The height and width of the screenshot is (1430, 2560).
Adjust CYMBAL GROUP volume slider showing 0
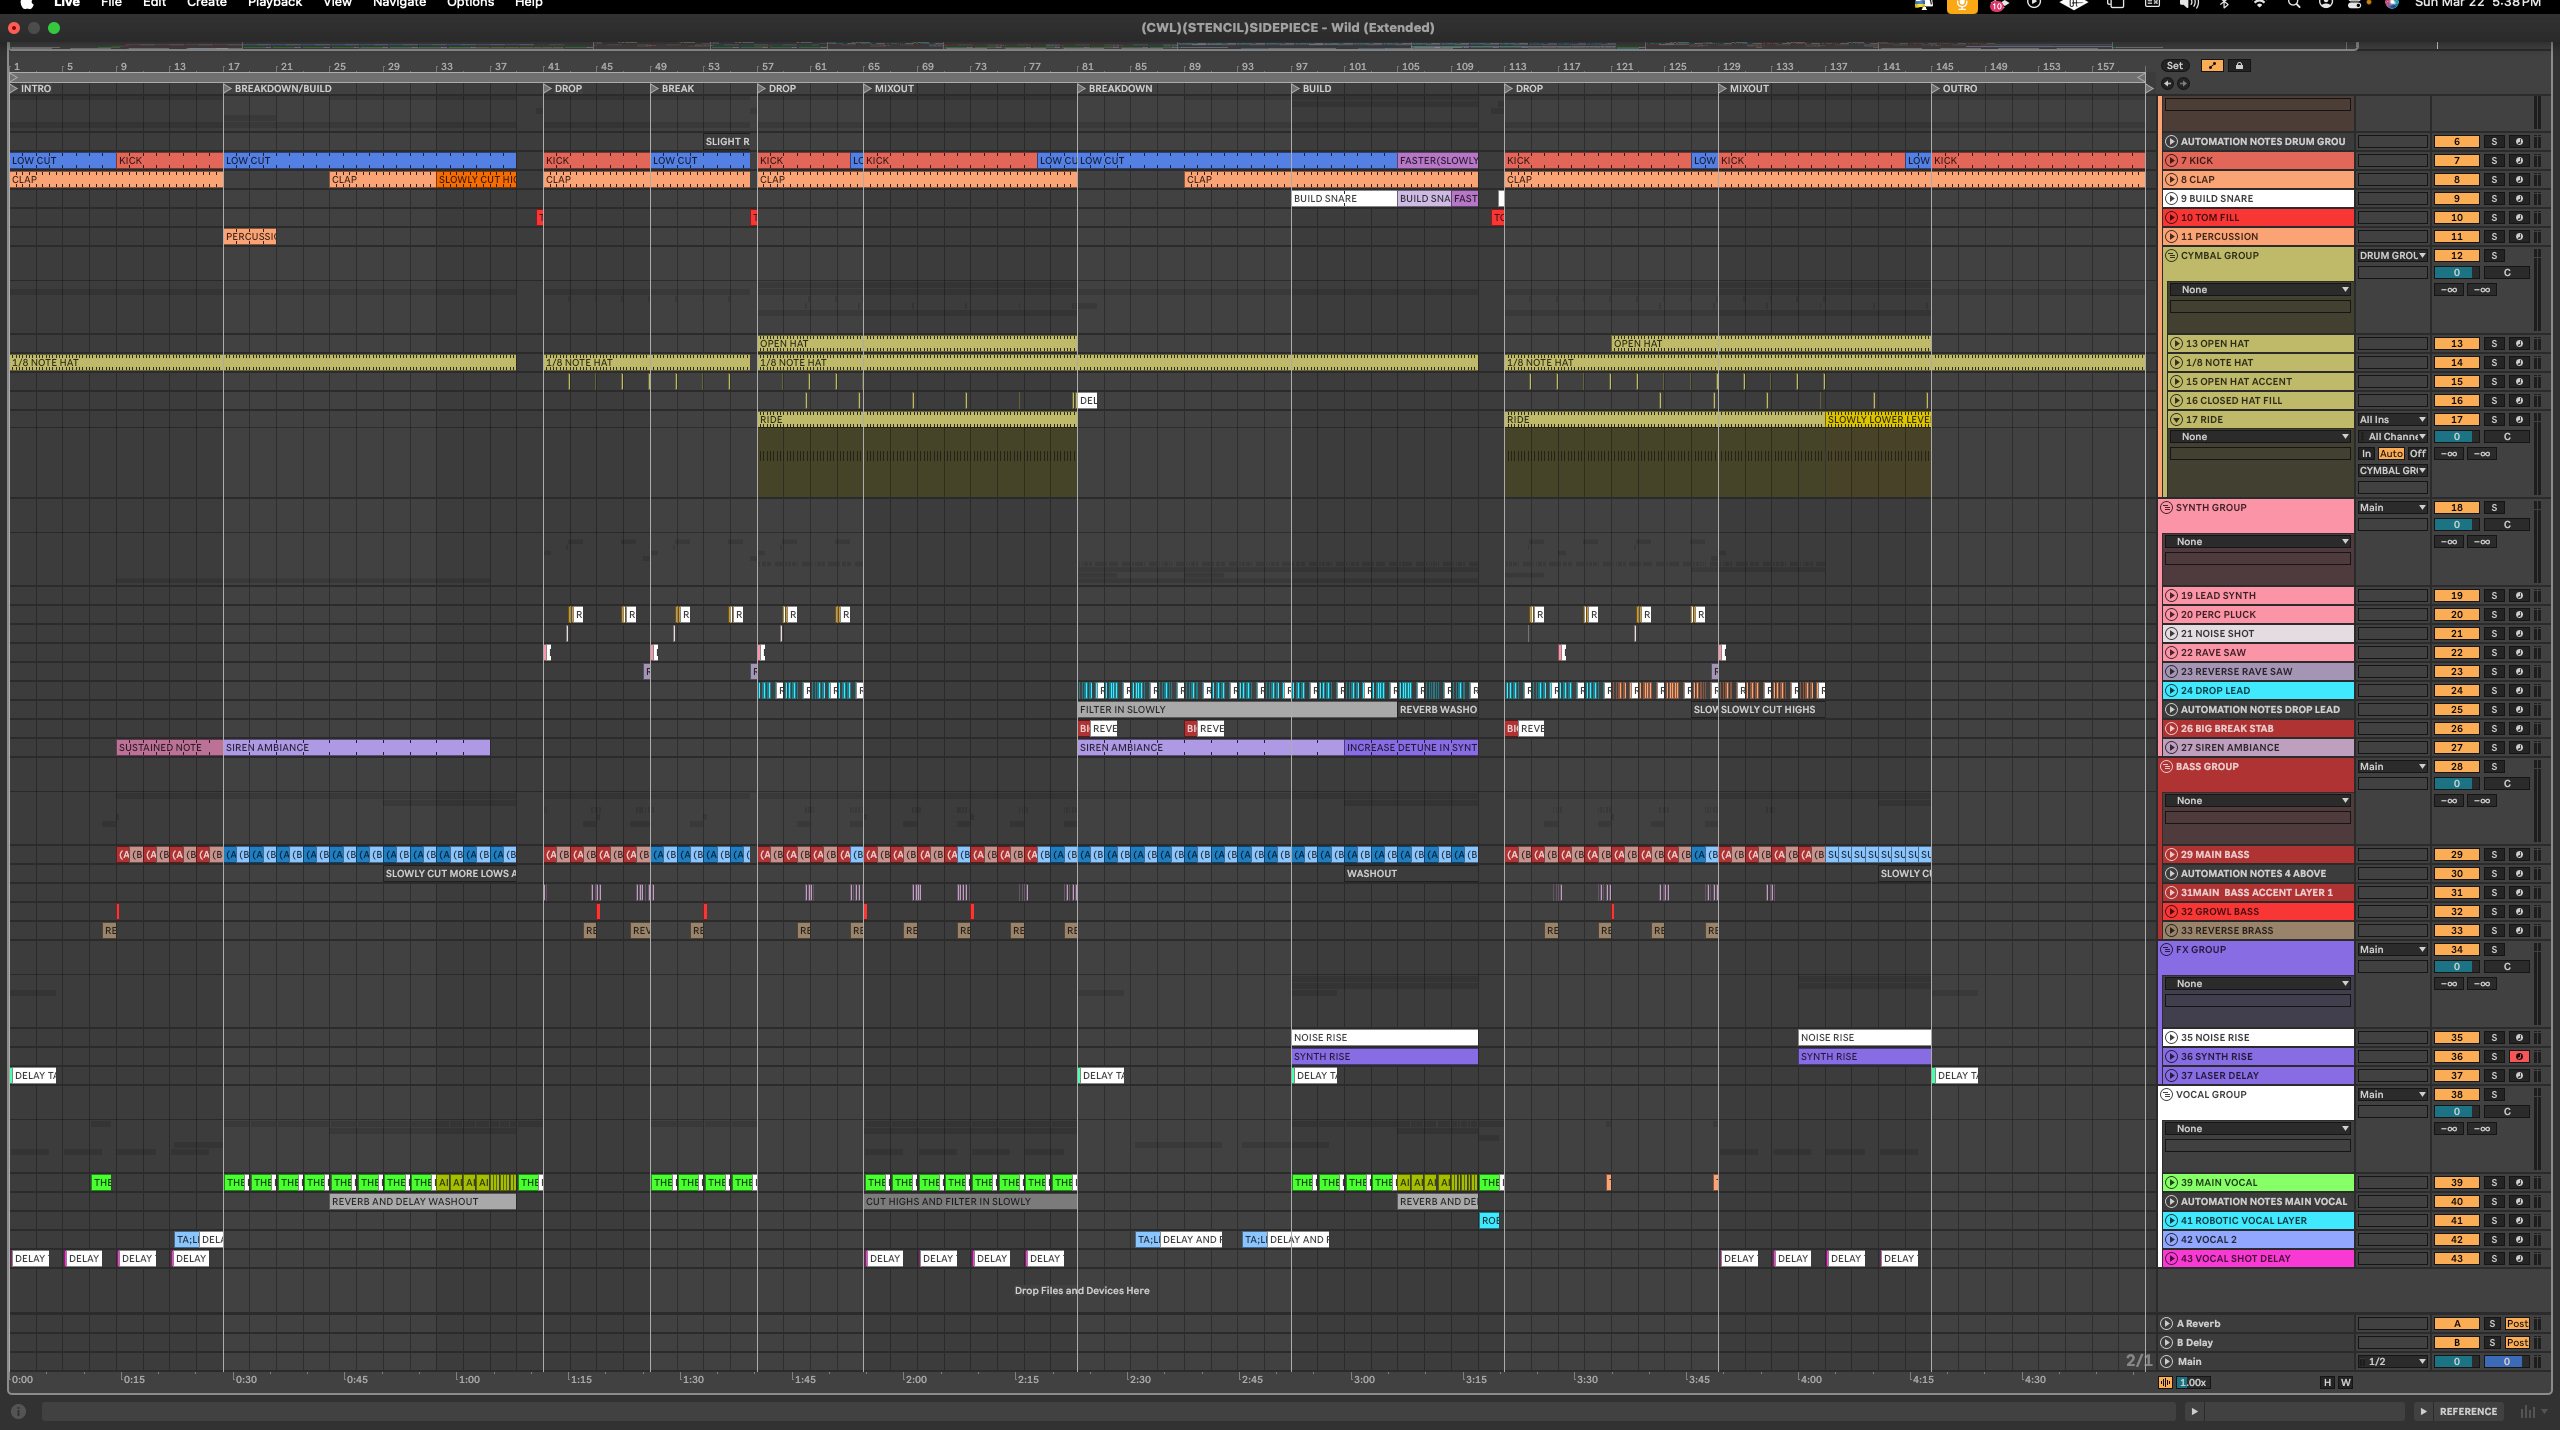pos(2456,273)
